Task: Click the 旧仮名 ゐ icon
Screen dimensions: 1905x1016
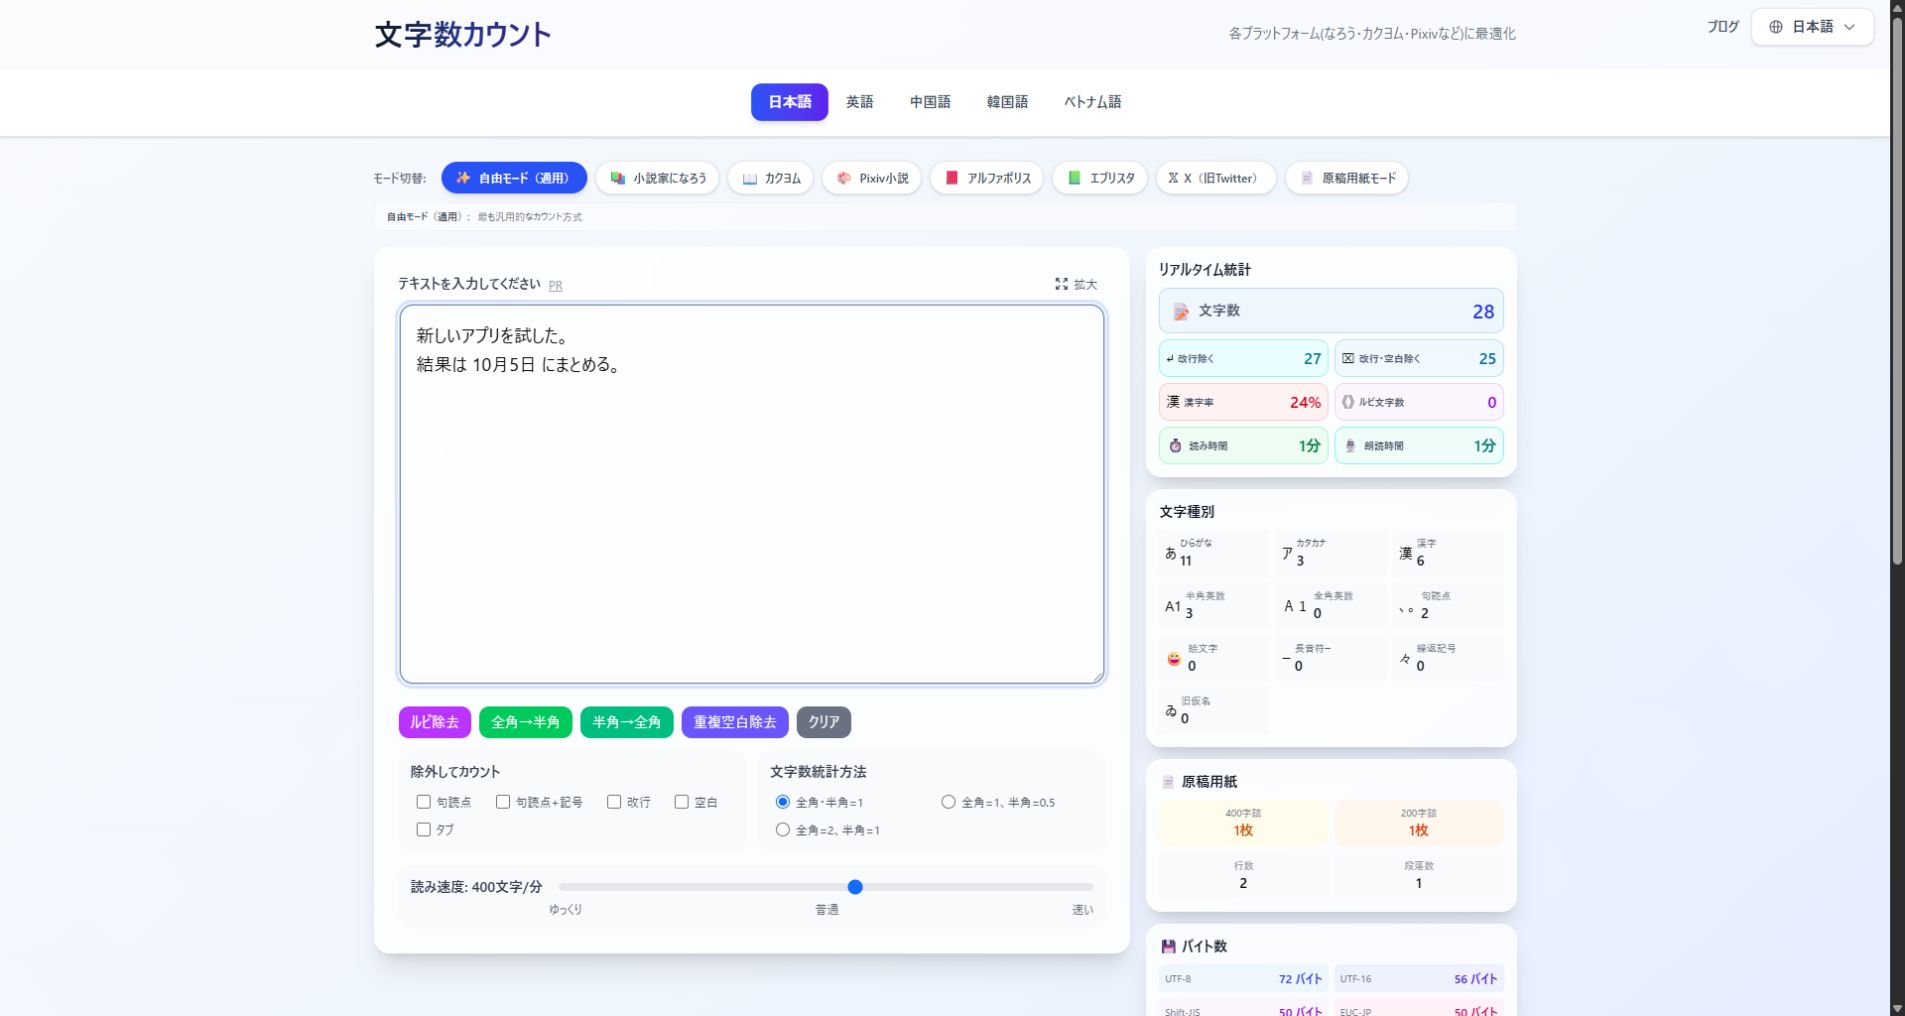Action: (1171, 711)
